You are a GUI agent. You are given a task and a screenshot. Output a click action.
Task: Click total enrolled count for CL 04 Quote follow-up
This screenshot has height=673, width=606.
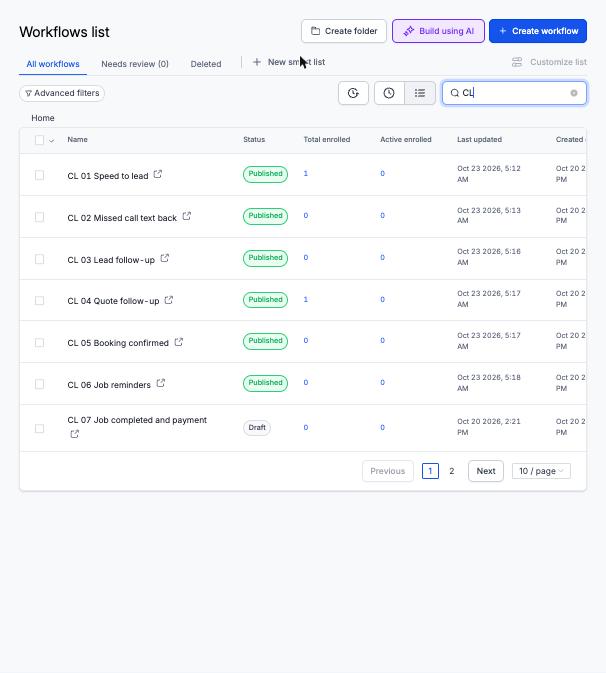(x=306, y=299)
